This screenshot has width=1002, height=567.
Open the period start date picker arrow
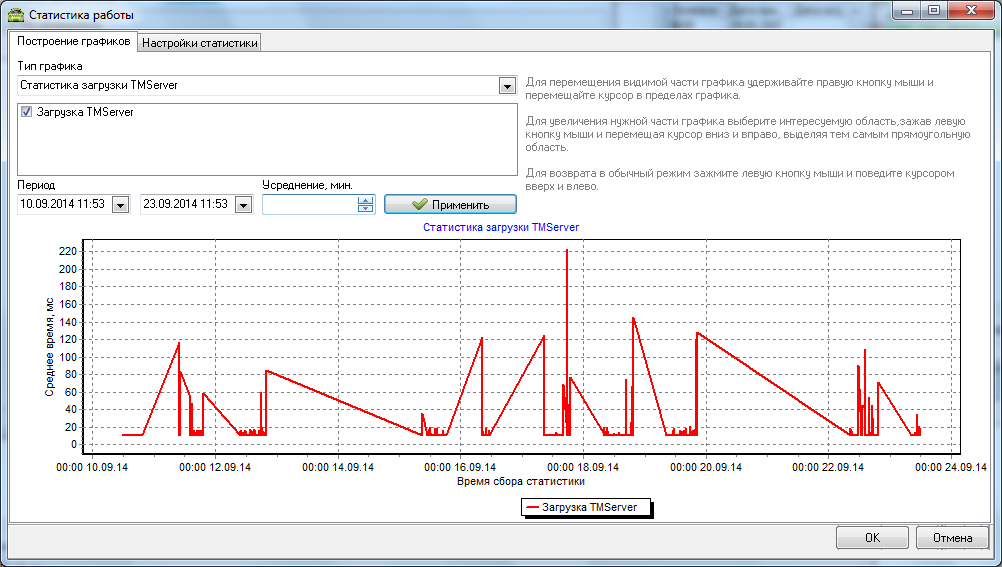point(120,205)
